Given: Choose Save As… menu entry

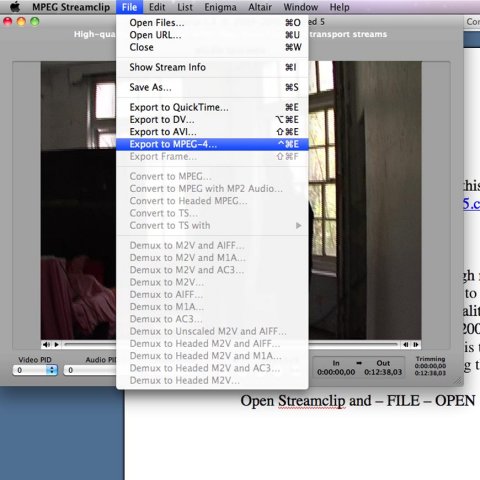Looking at the screenshot, I should tap(212, 87).
